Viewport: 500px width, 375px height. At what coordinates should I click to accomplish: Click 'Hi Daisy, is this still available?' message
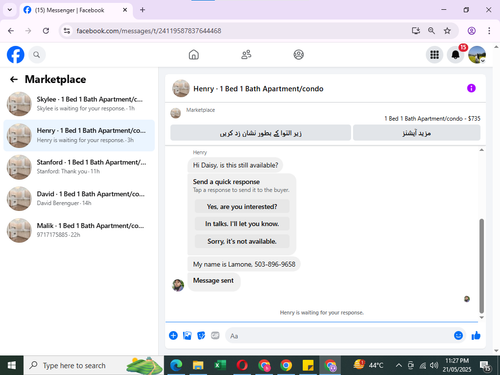pos(235,165)
